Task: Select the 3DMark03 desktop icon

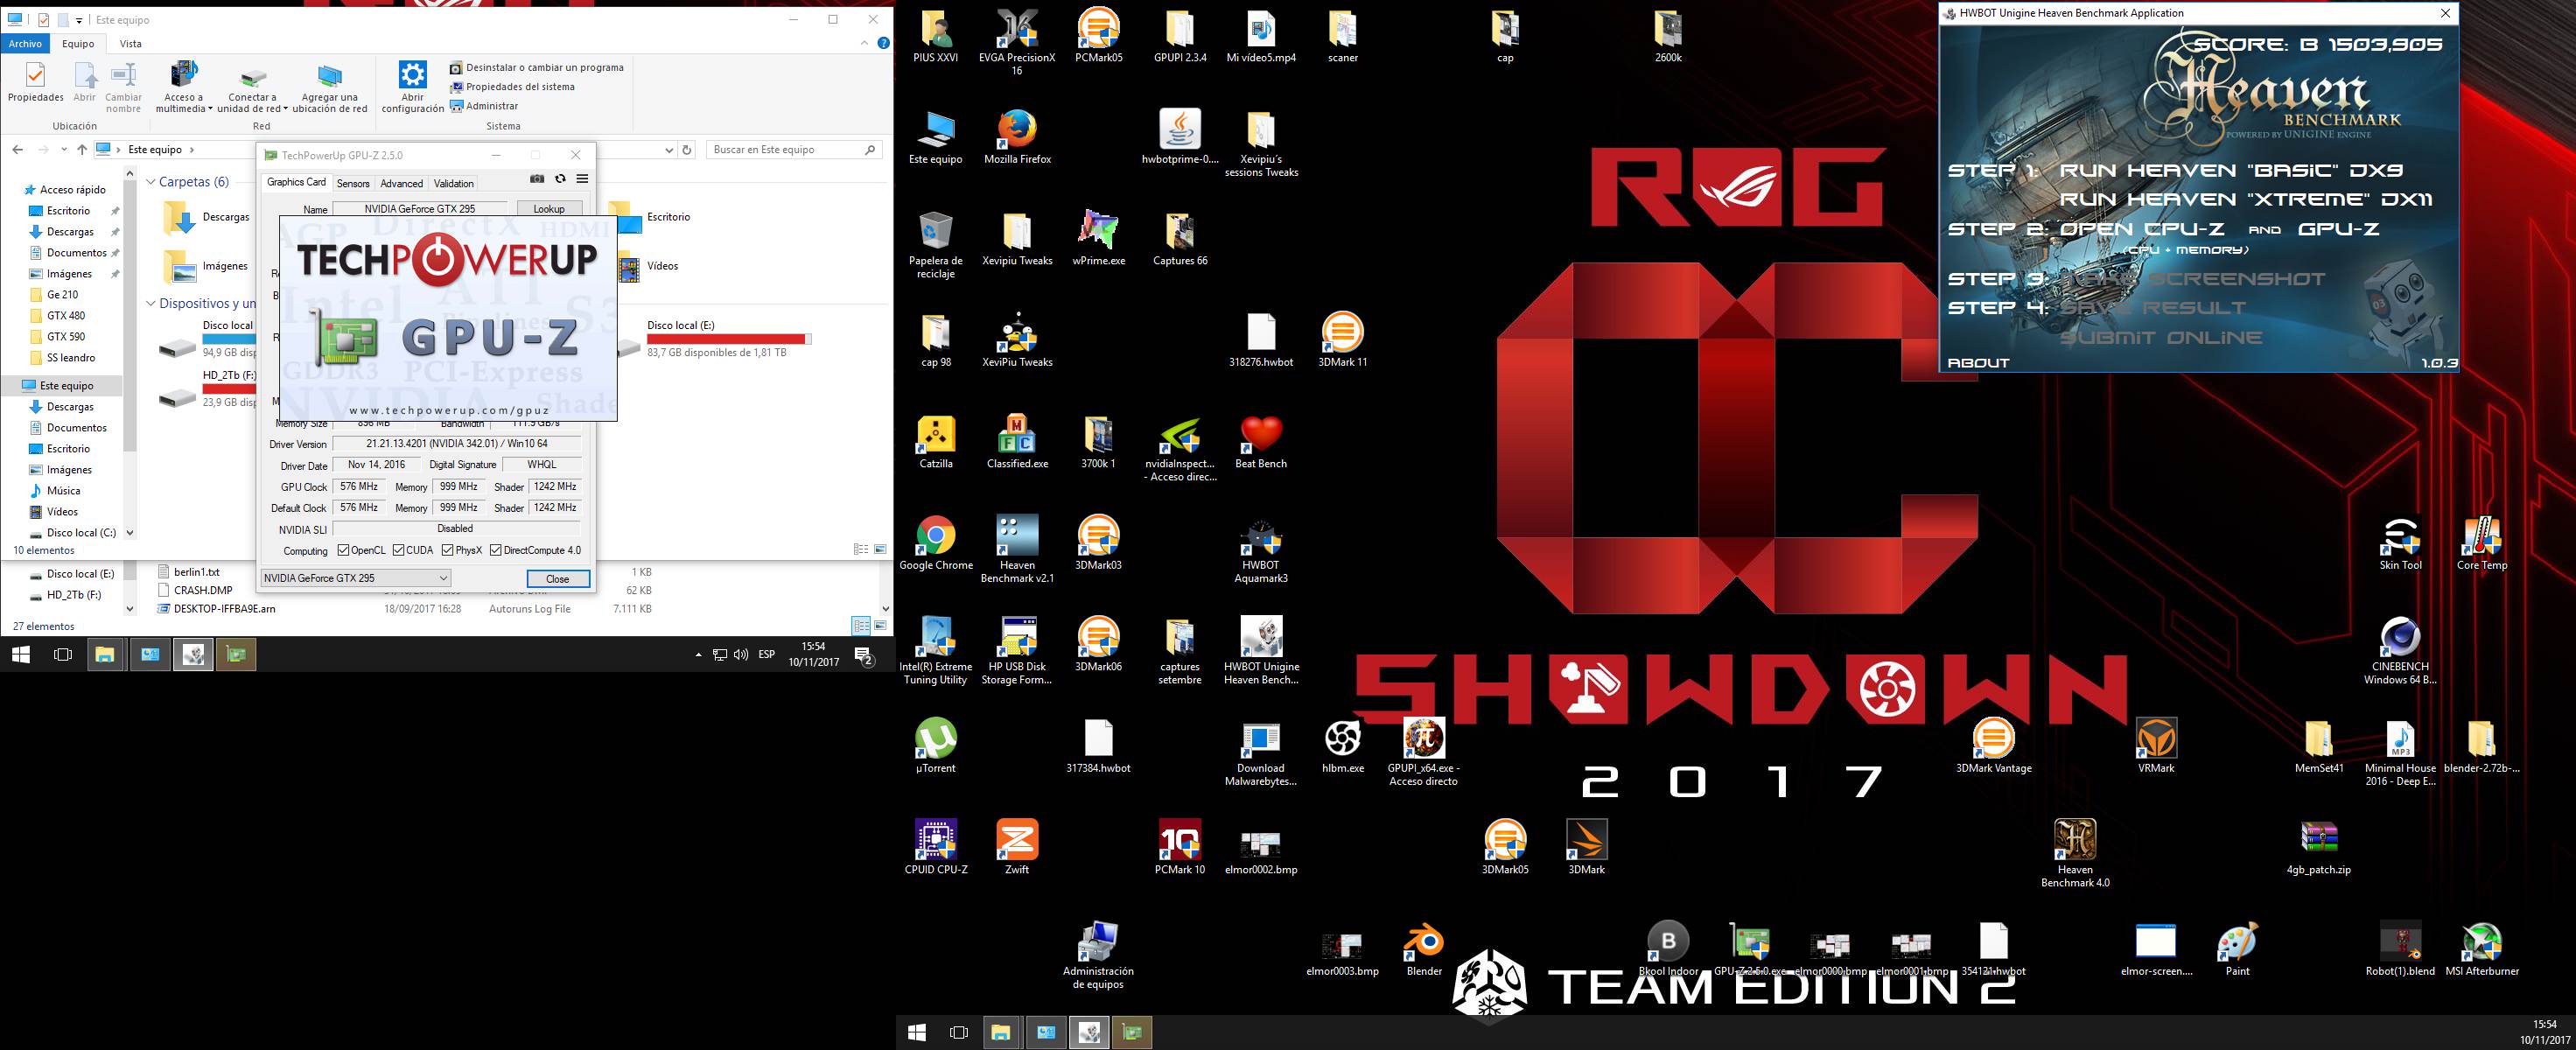Action: click(1098, 544)
